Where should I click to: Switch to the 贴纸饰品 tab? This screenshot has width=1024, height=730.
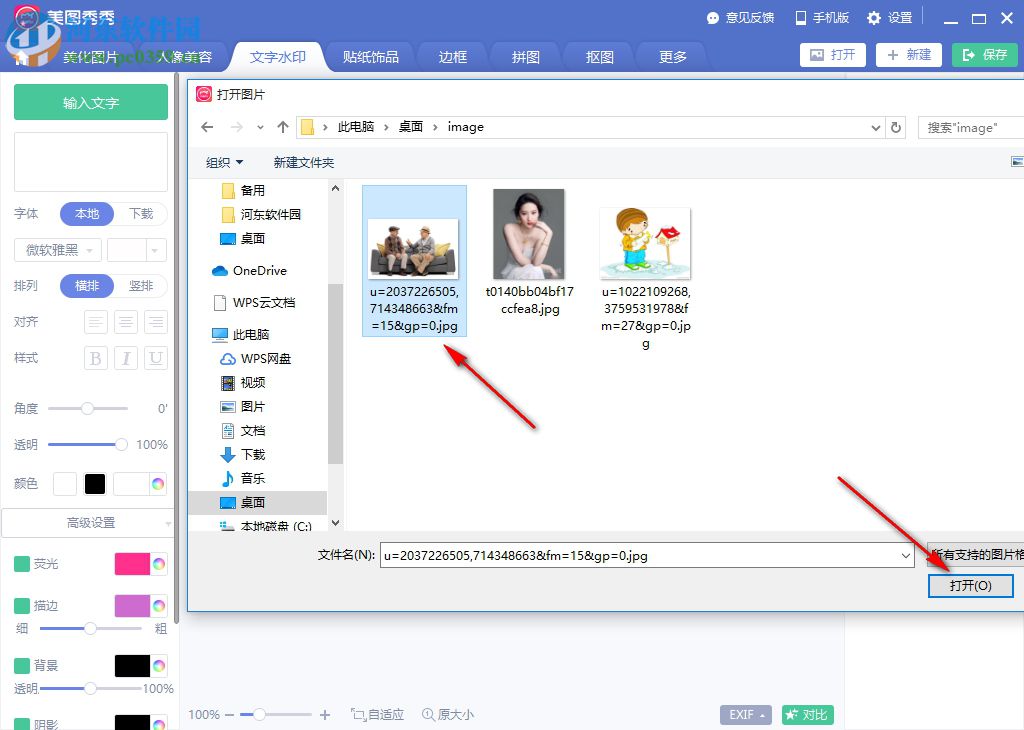(369, 57)
